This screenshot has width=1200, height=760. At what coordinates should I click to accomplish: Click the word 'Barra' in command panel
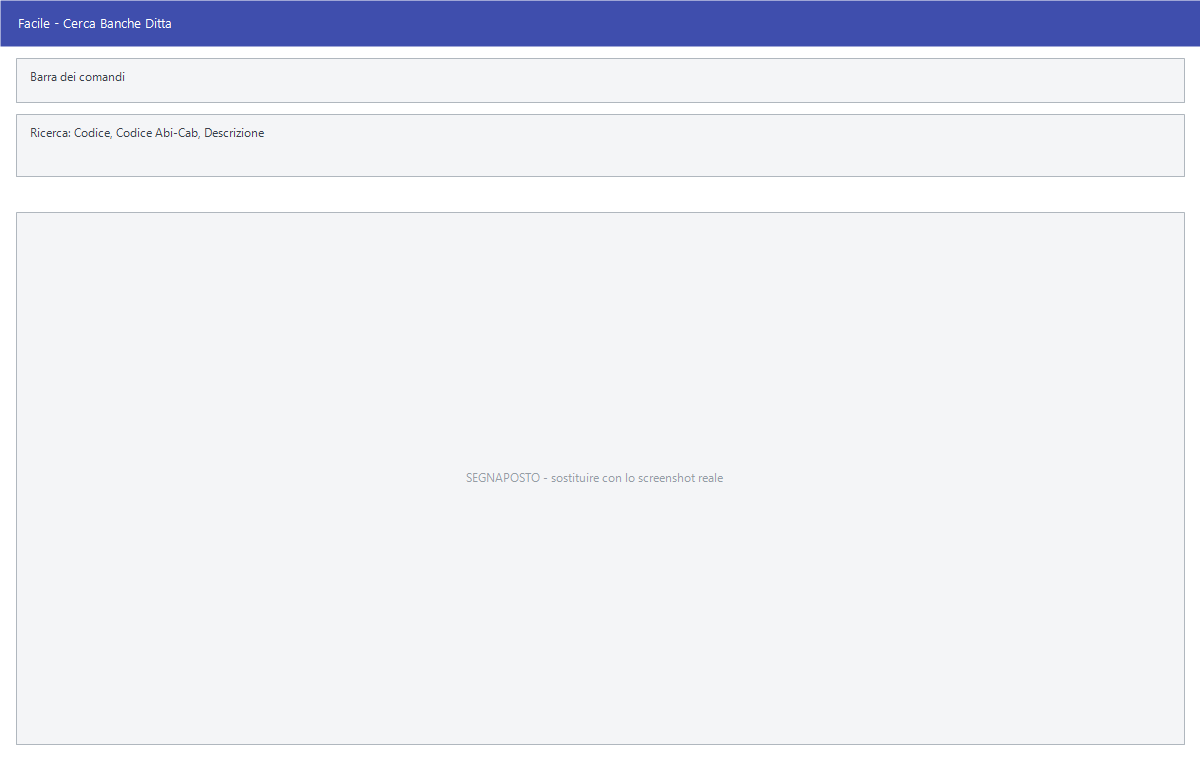point(44,77)
